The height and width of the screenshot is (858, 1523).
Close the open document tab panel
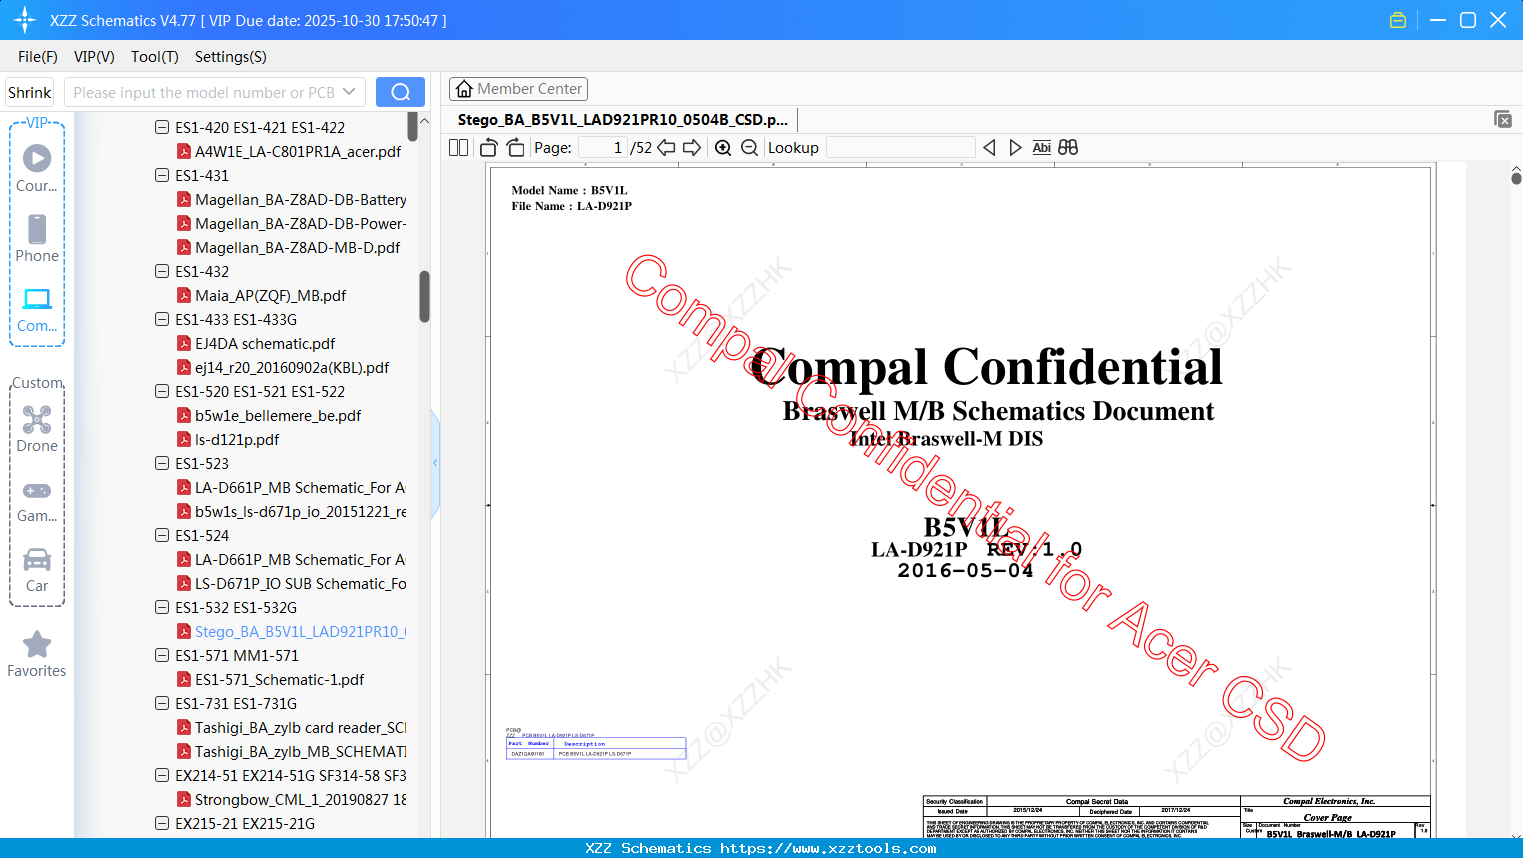[1502, 119]
